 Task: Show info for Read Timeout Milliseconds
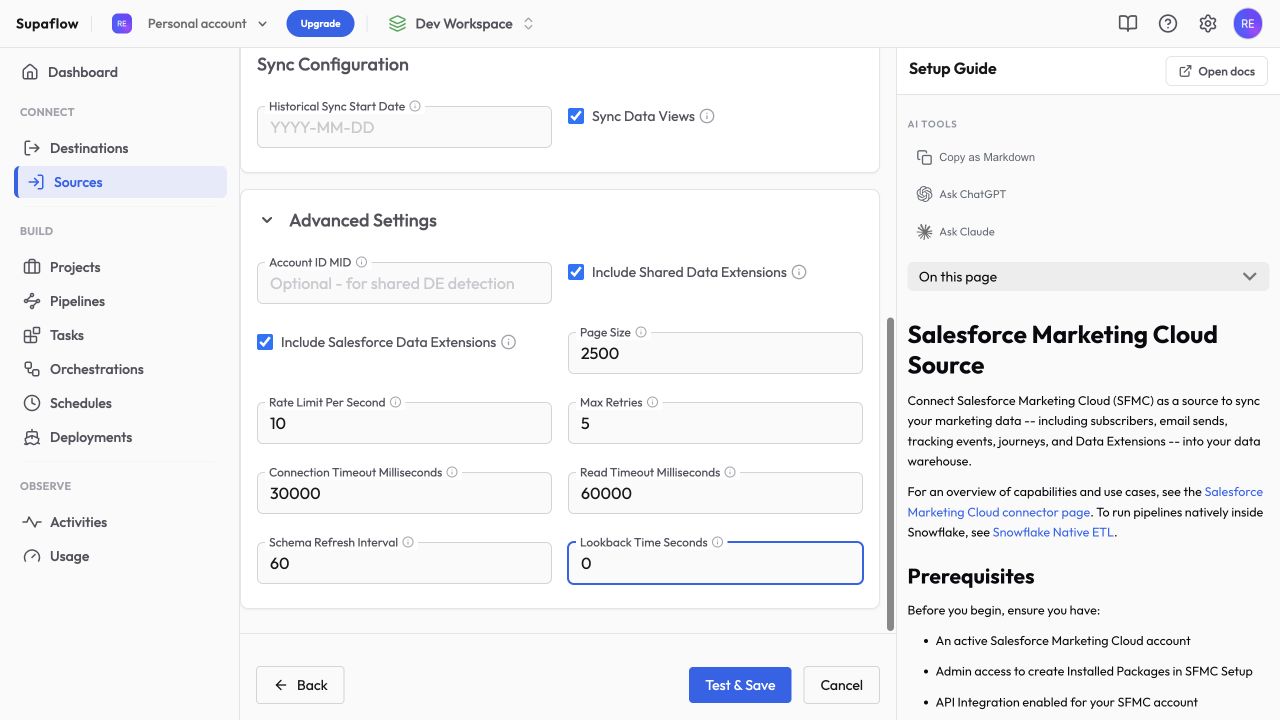pyautogui.click(x=730, y=472)
